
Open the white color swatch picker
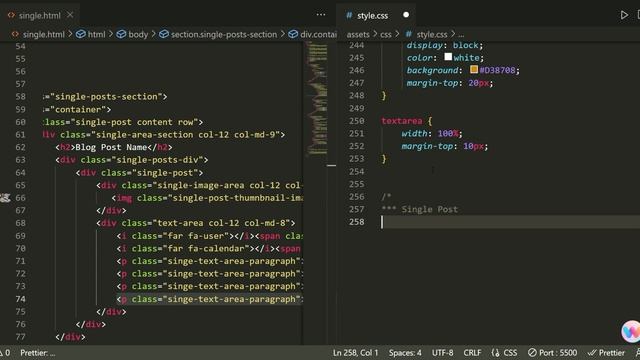click(448, 57)
